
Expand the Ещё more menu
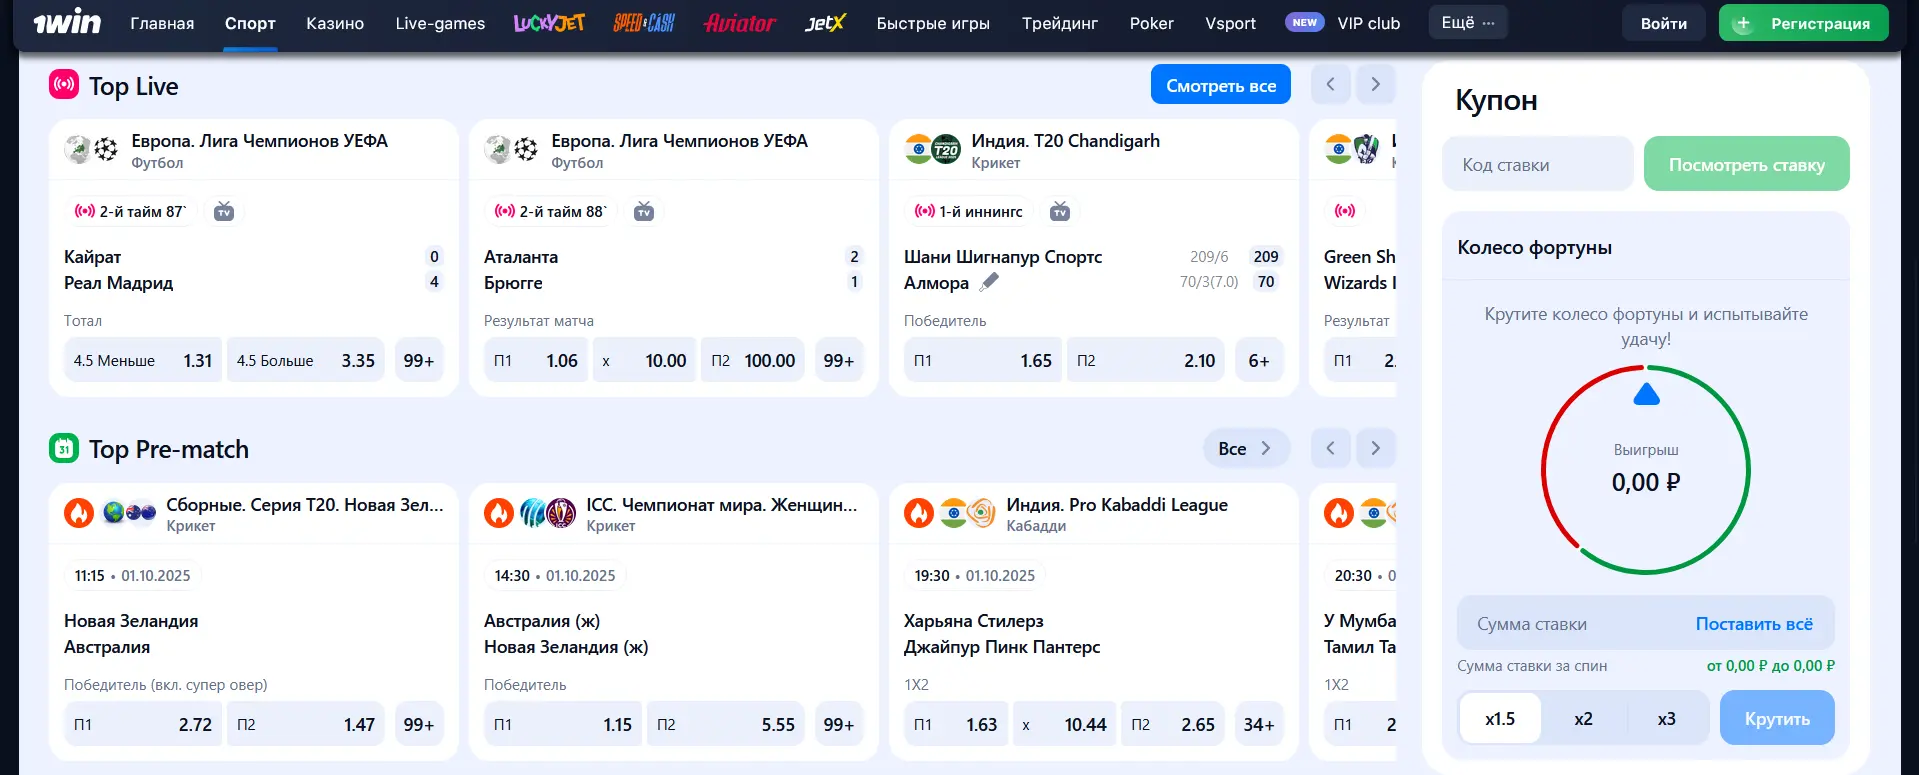(1468, 23)
